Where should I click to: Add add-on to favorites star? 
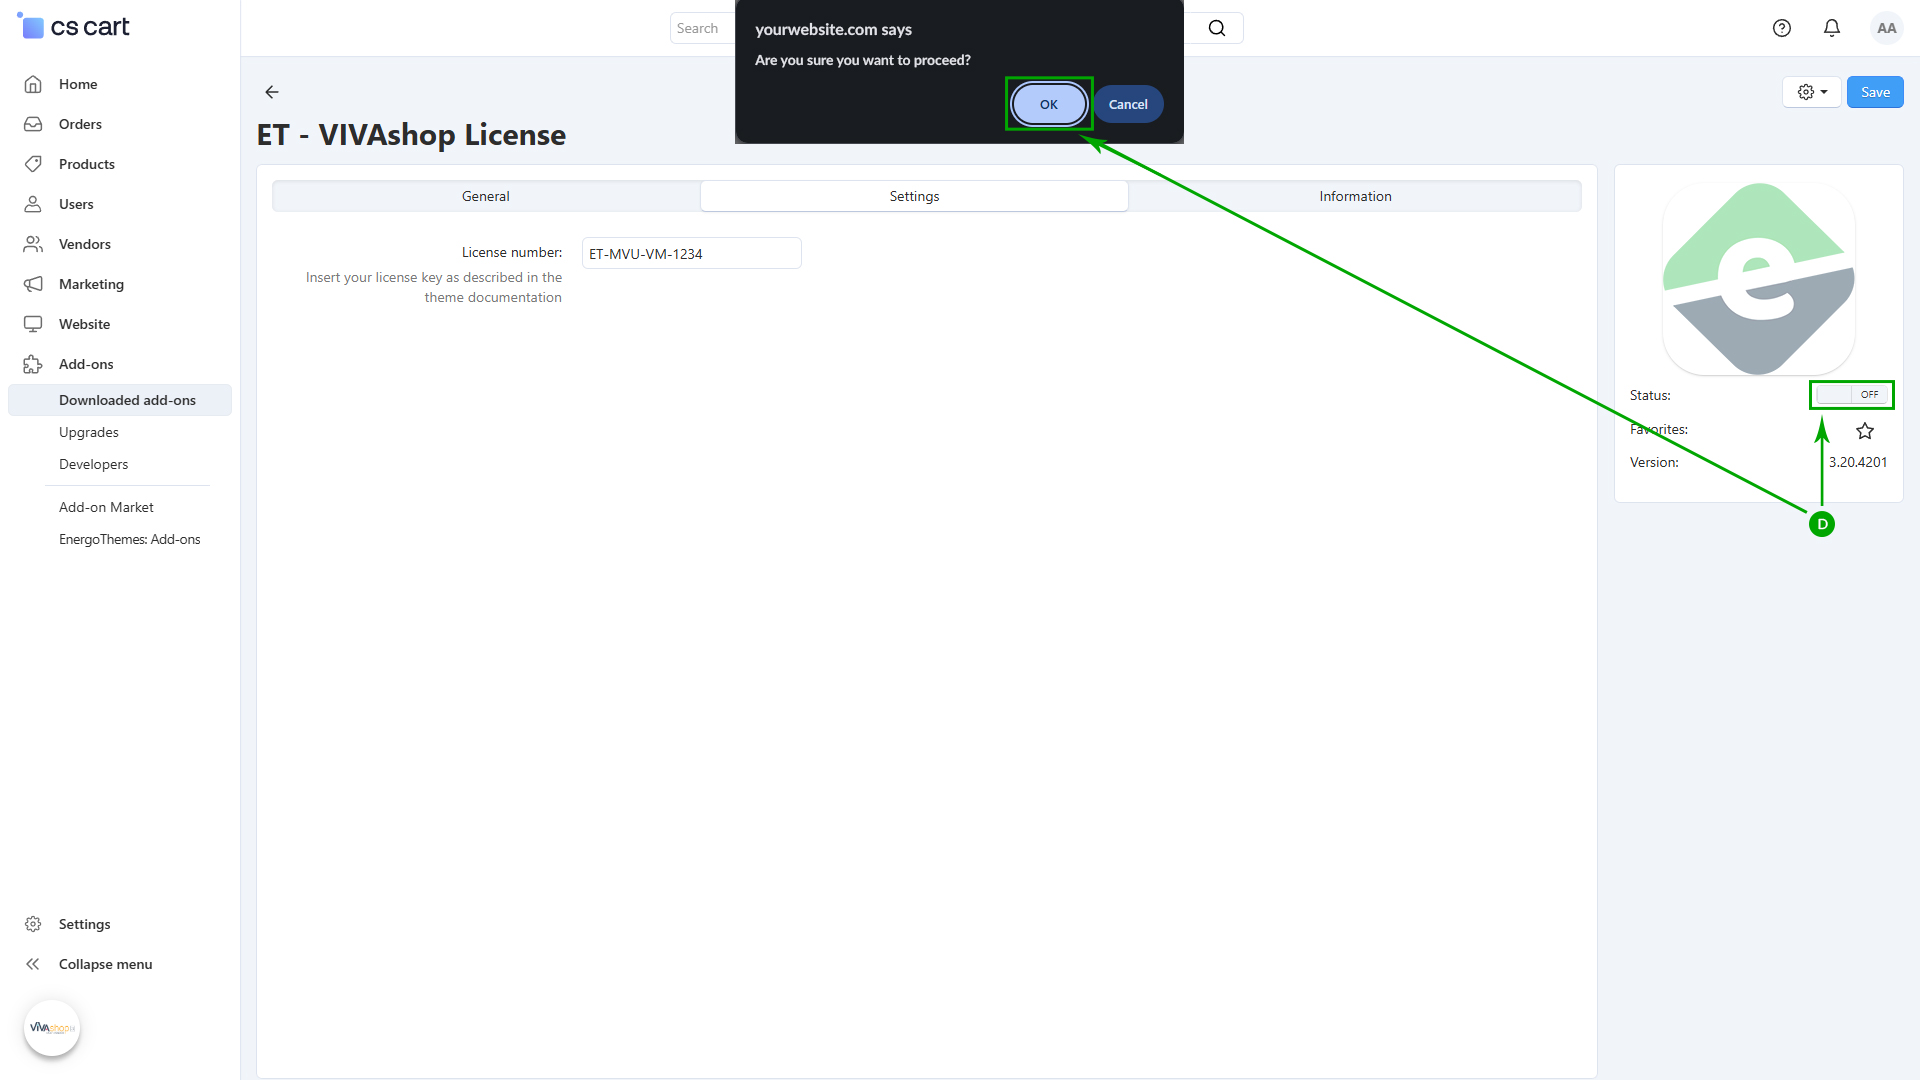(1864, 431)
